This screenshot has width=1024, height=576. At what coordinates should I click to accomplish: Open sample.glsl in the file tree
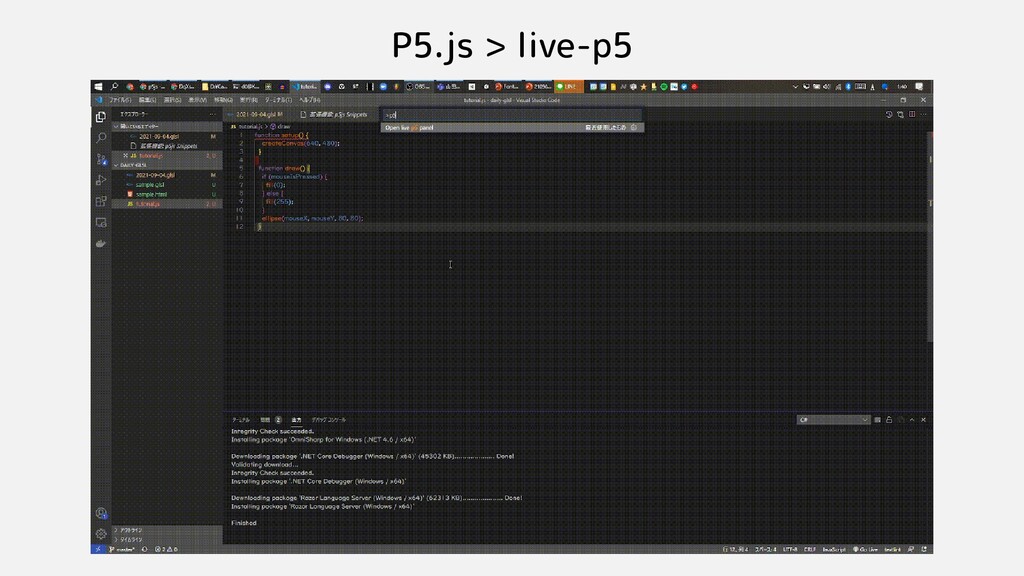[x=150, y=185]
